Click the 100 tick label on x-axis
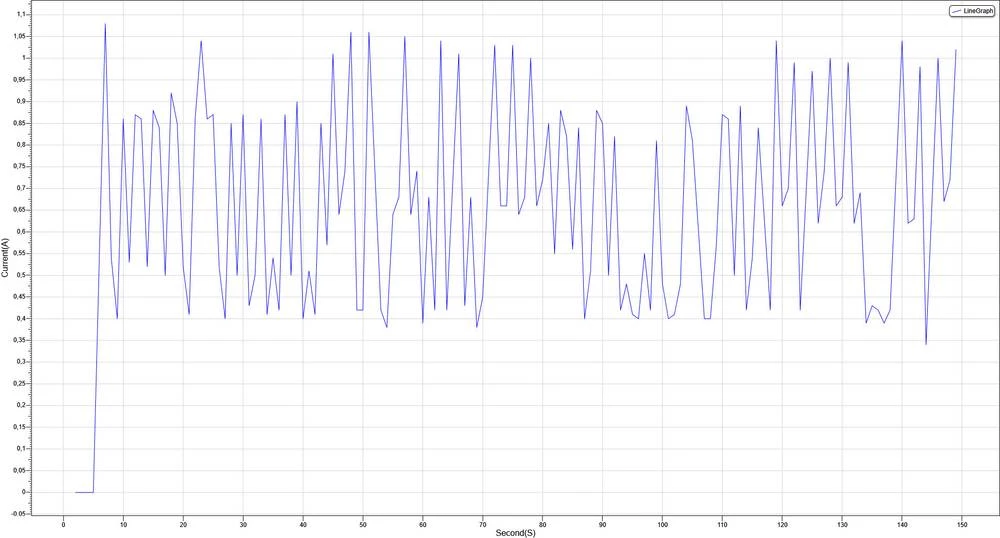Viewport: 1000px width, 538px height. (x=662, y=524)
